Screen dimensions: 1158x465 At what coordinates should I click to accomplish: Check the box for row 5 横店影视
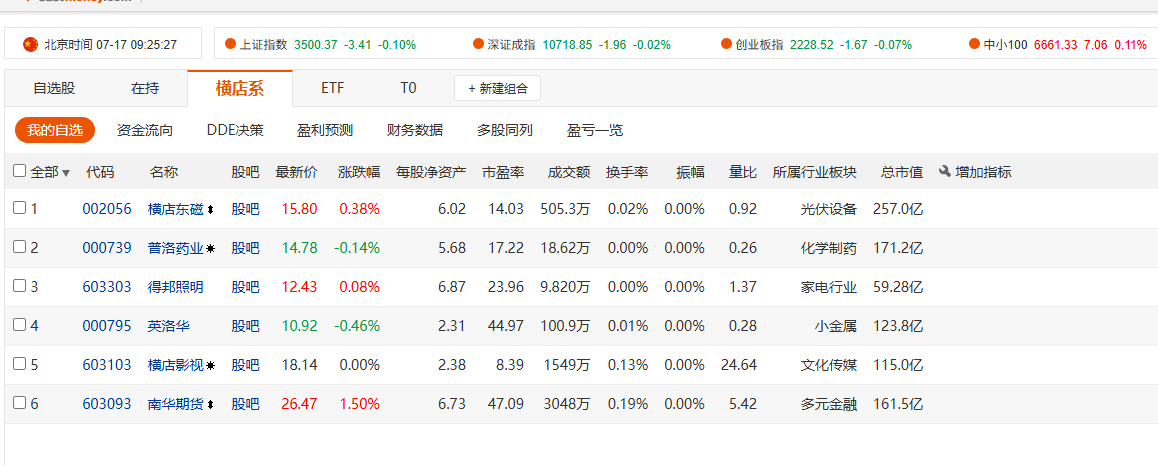tap(20, 364)
